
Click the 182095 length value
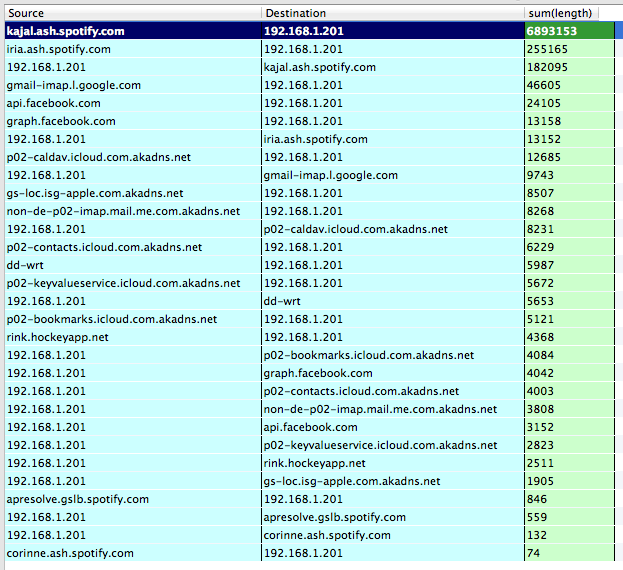[547, 67]
